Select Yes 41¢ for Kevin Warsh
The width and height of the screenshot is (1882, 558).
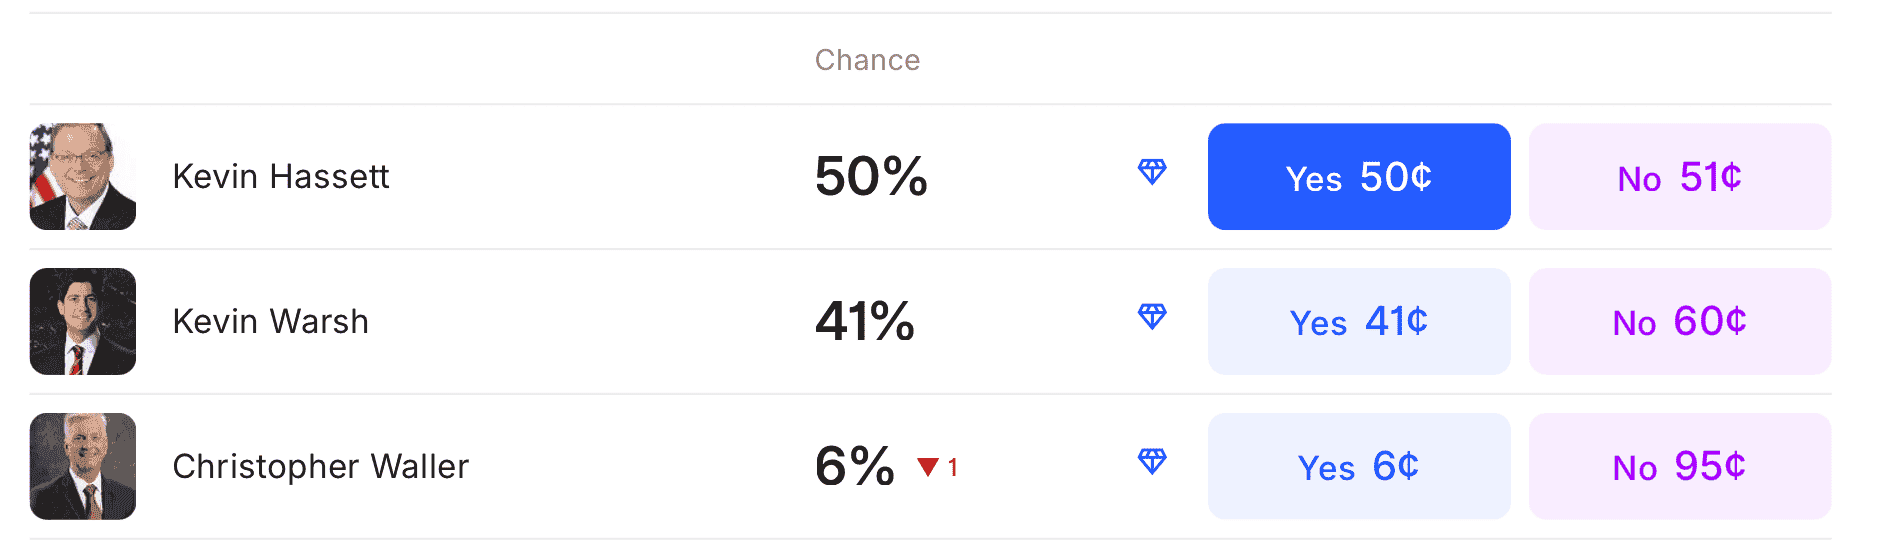click(x=1358, y=321)
